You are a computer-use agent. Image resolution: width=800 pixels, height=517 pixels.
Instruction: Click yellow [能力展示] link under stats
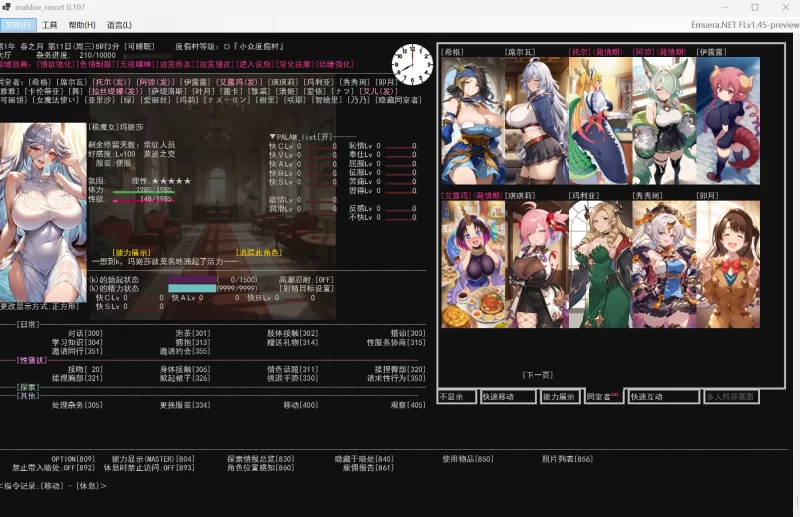(131, 253)
